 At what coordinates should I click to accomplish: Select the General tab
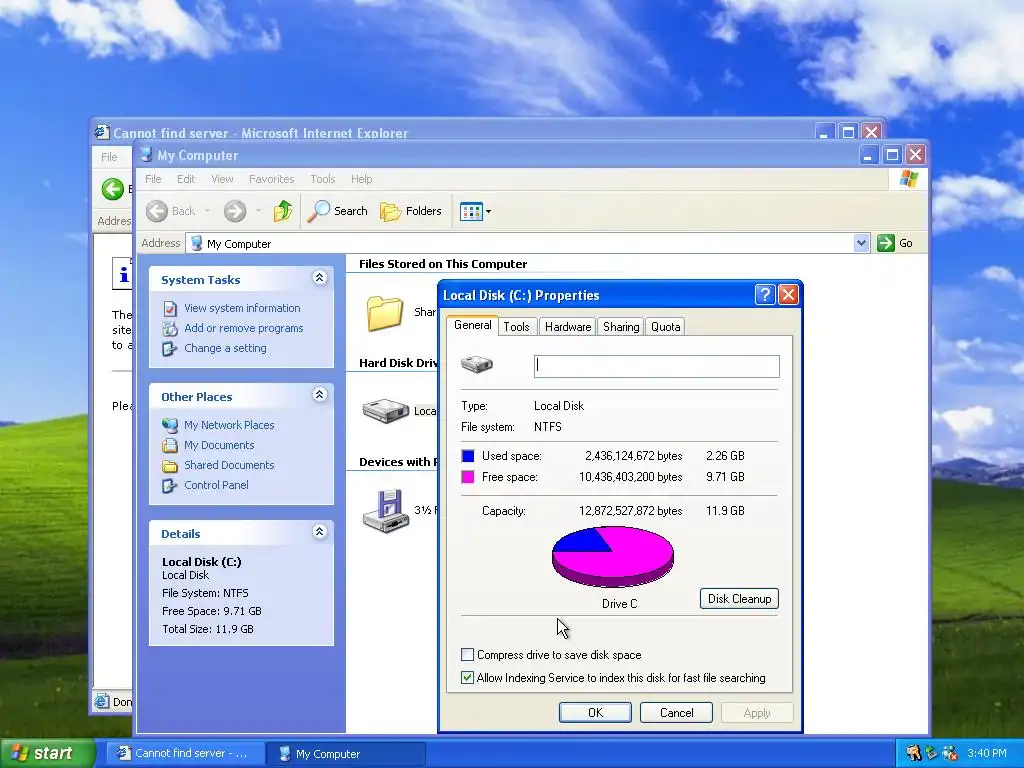tap(472, 325)
